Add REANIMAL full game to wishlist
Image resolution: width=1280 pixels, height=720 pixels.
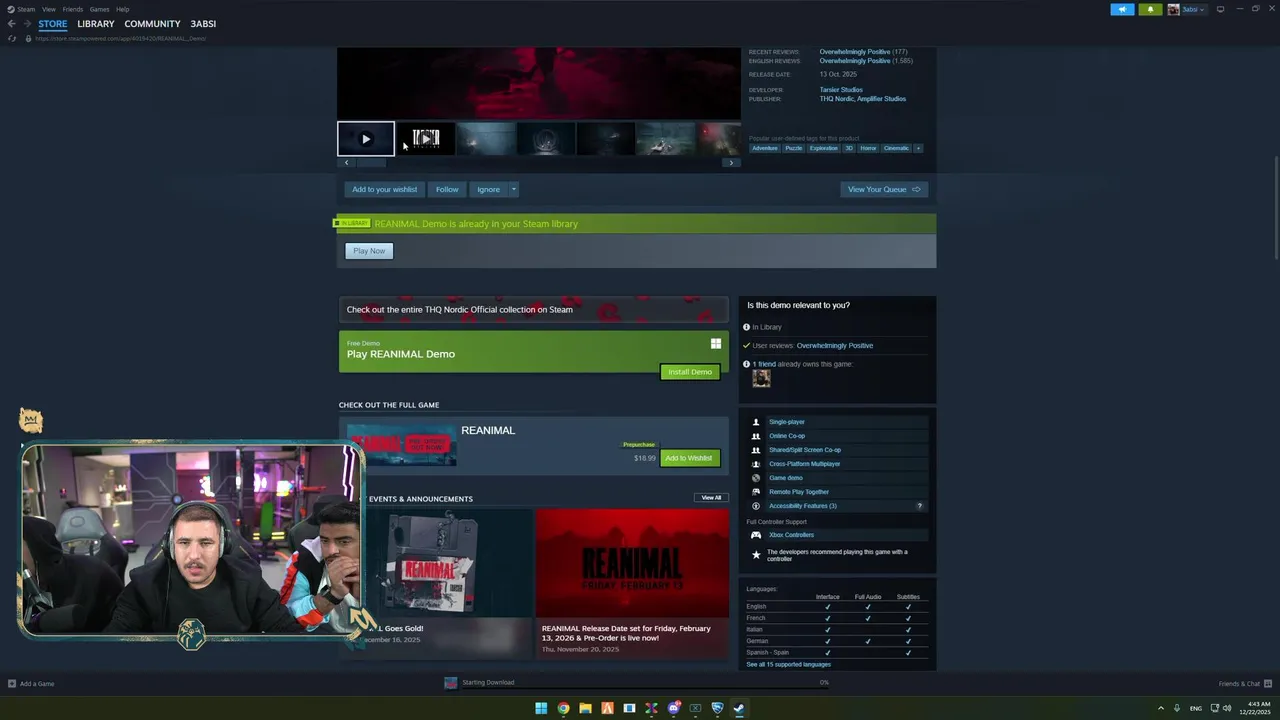coord(689,458)
